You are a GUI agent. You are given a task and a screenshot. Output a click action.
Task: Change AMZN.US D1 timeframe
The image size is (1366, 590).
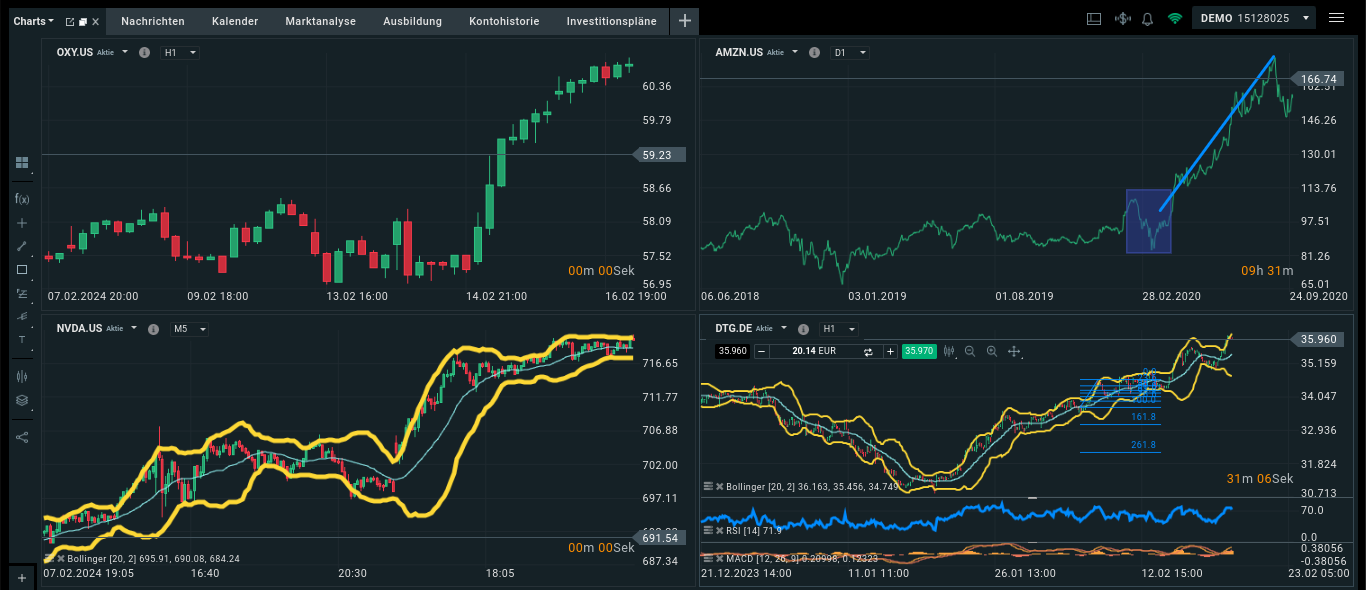click(x=850, y=52)
